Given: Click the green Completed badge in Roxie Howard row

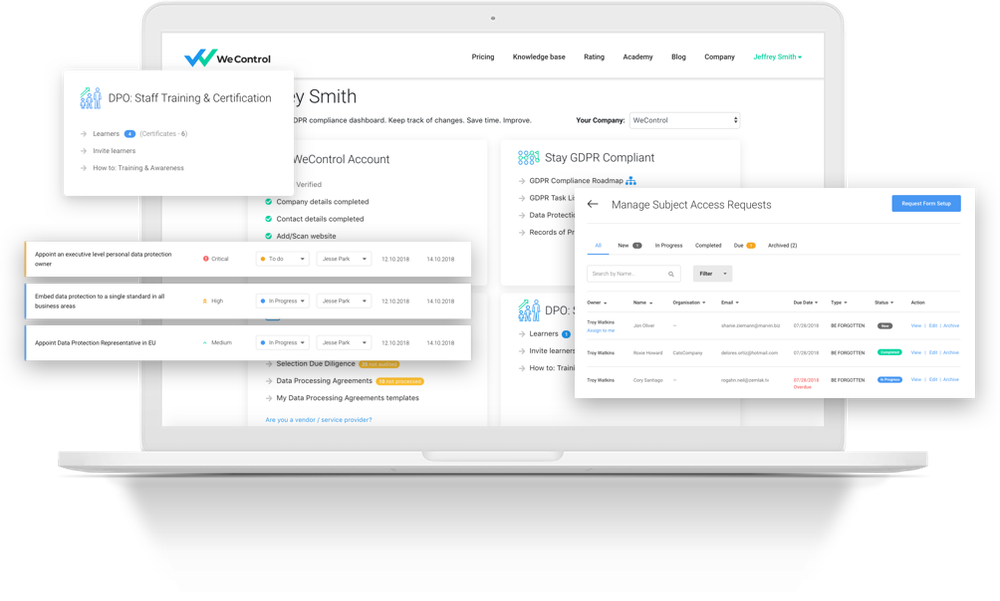Looking at the screenshot, I should pos(890,352).
